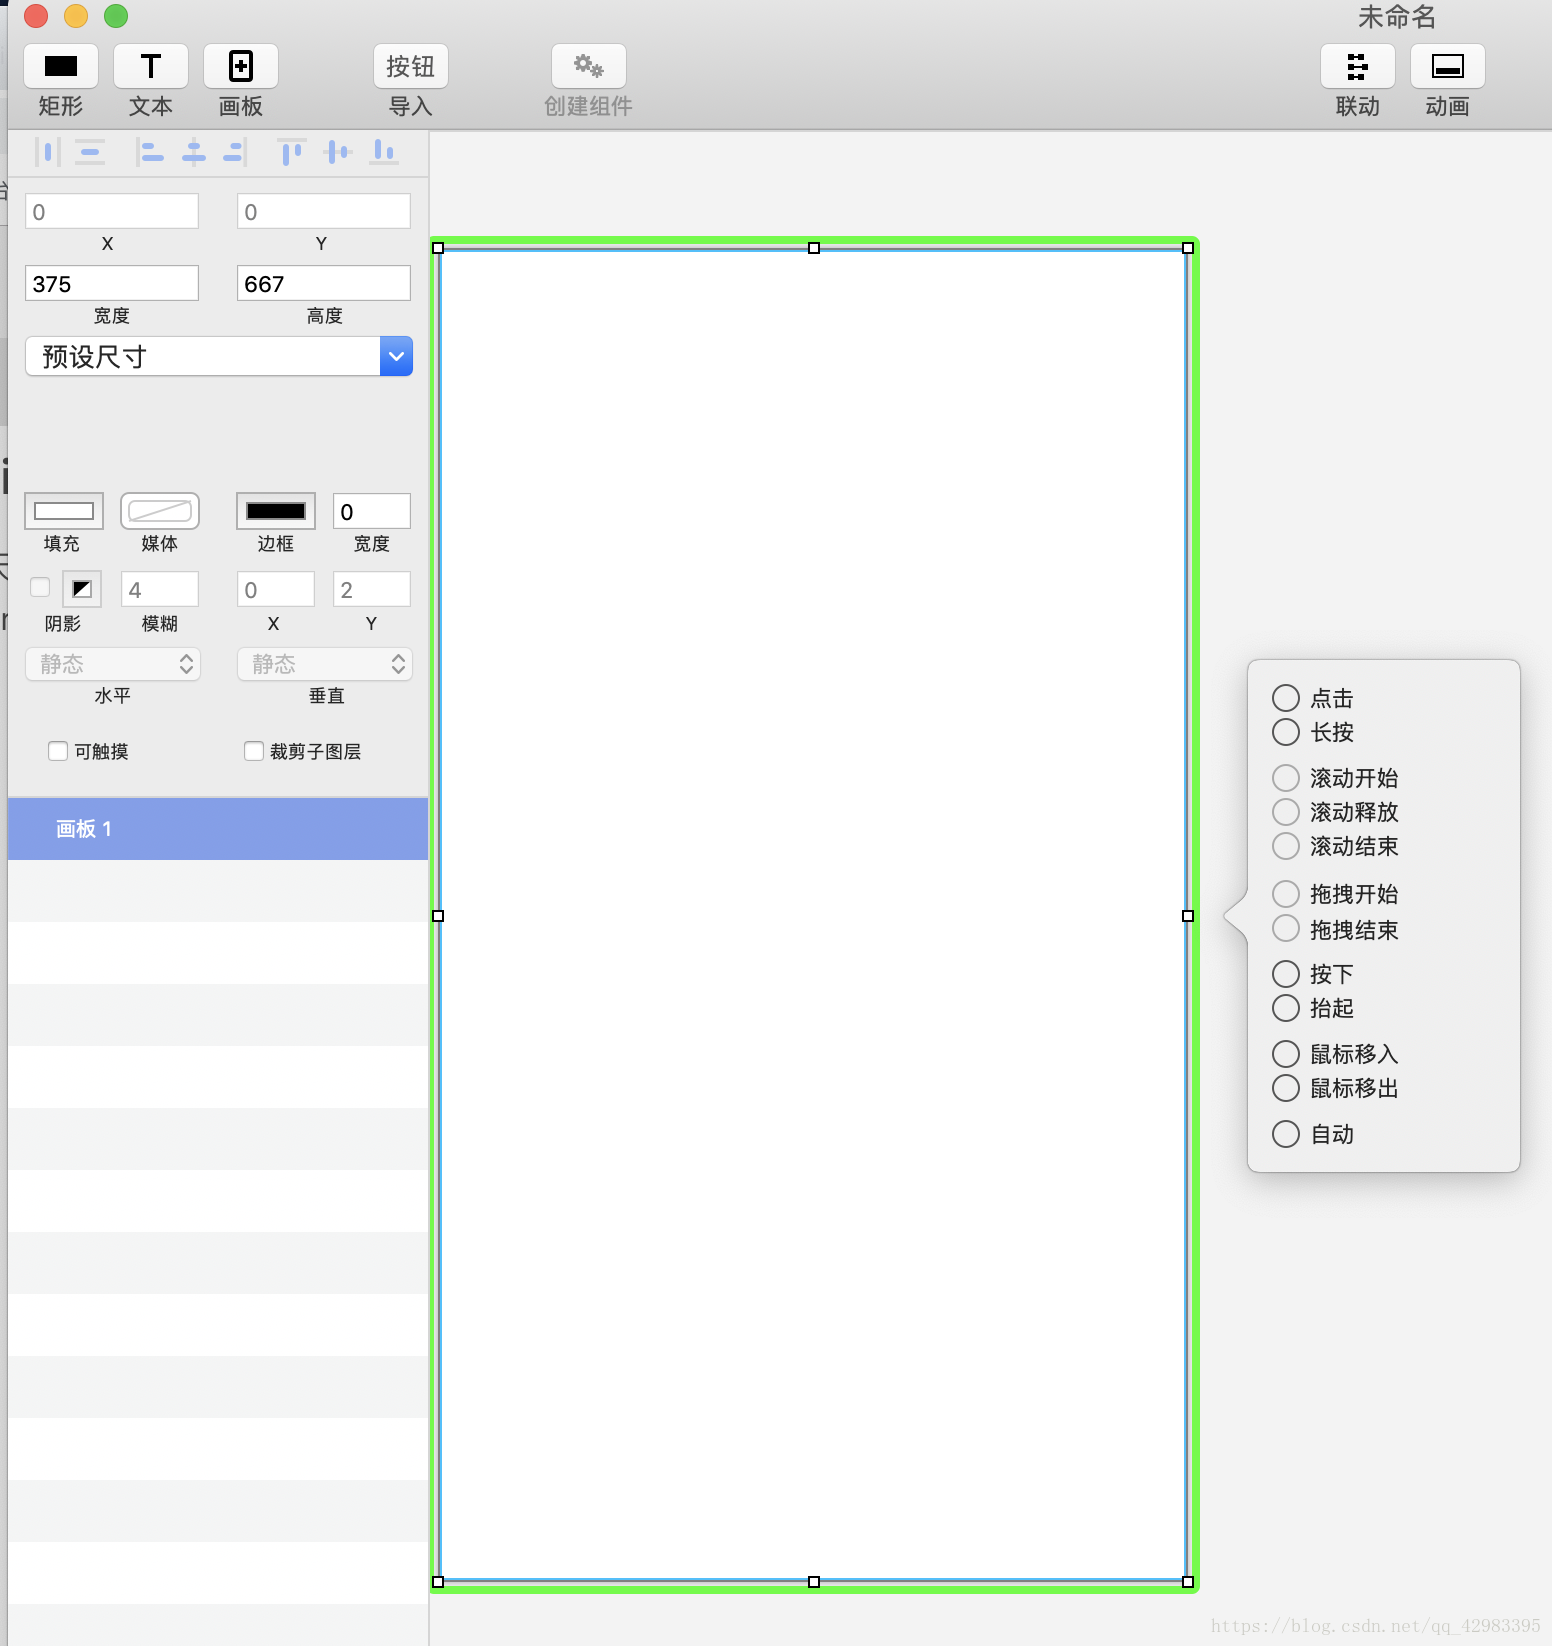The width and height of the screenshot is (1552, 1646).
Task: Select the 拖拽结束 drag end trigger
Action: tap(1286, 929)
